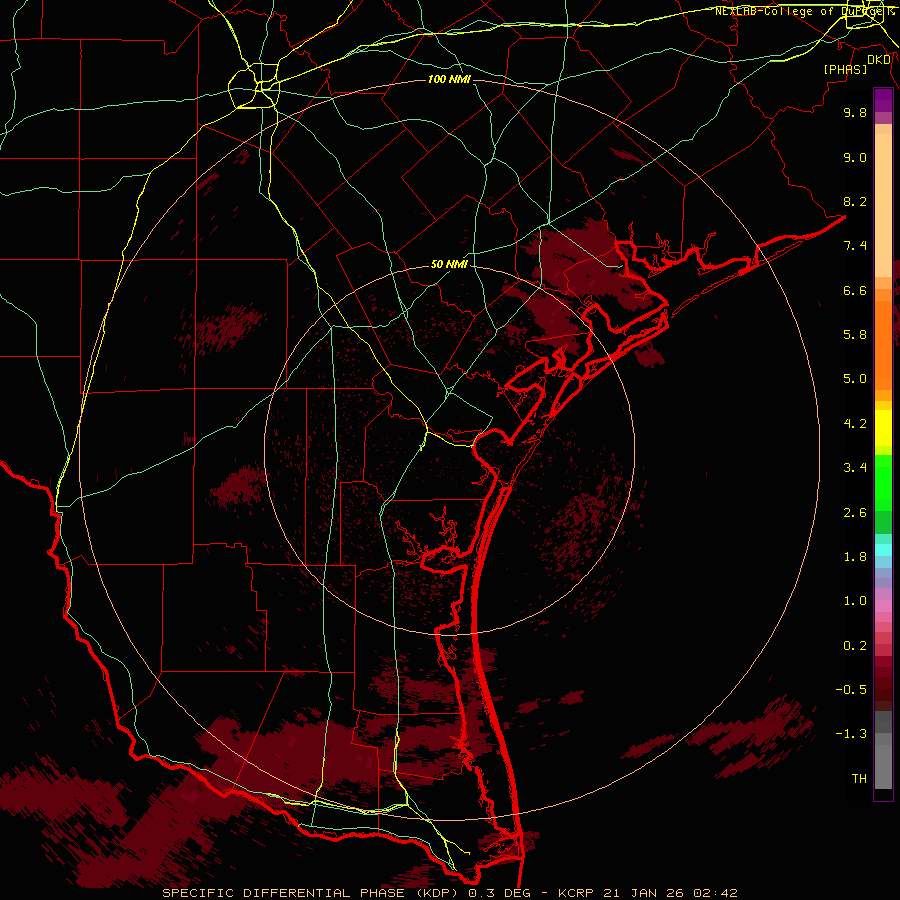The height and width of the screenshot is (900, 900).
Task: Pick the cyan color bar segment
Action: [x=883, y=550]
